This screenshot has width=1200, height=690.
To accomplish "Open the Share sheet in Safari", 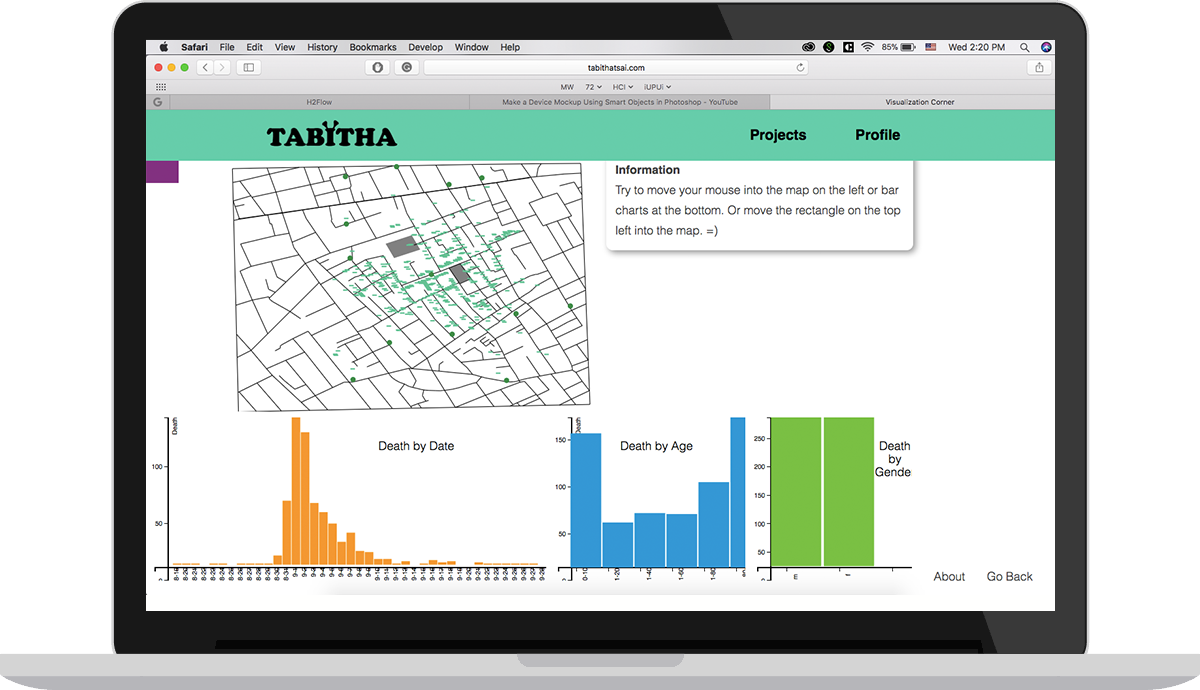I will pos(1038,67).
